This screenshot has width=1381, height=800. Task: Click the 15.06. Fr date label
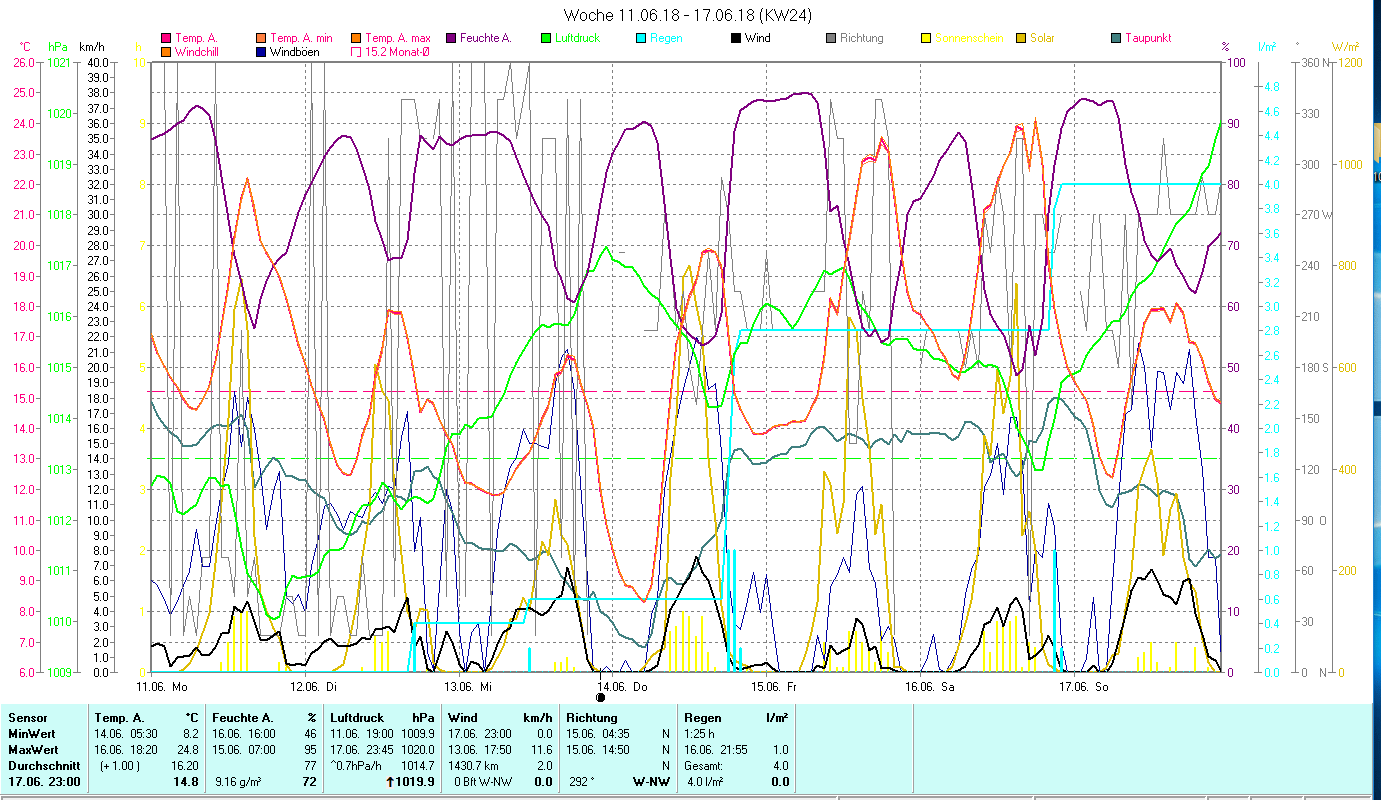coord(775,687)
